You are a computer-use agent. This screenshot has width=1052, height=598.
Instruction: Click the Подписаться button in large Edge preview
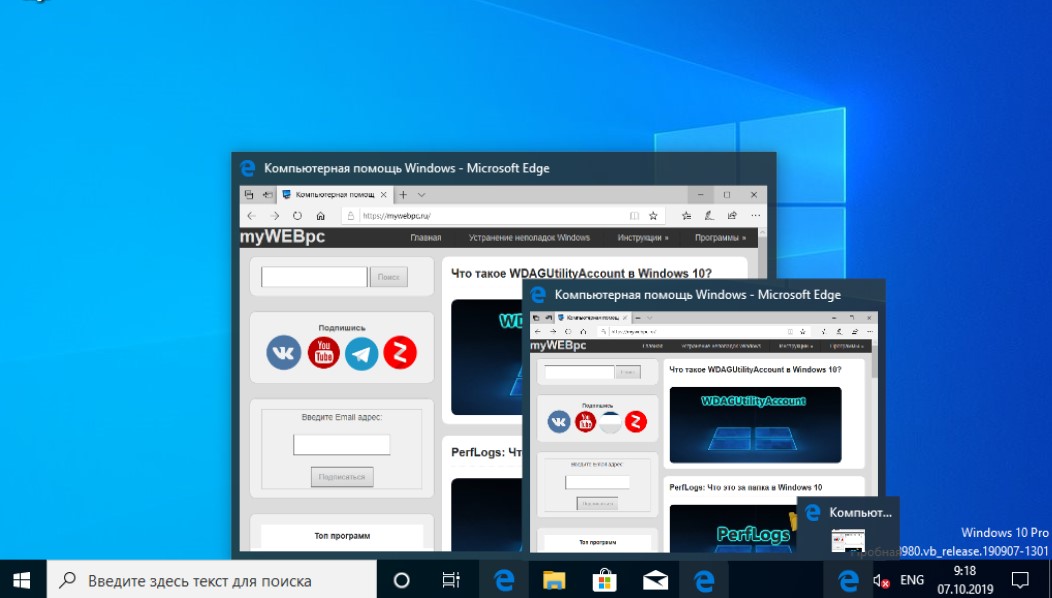pos(342,477)
